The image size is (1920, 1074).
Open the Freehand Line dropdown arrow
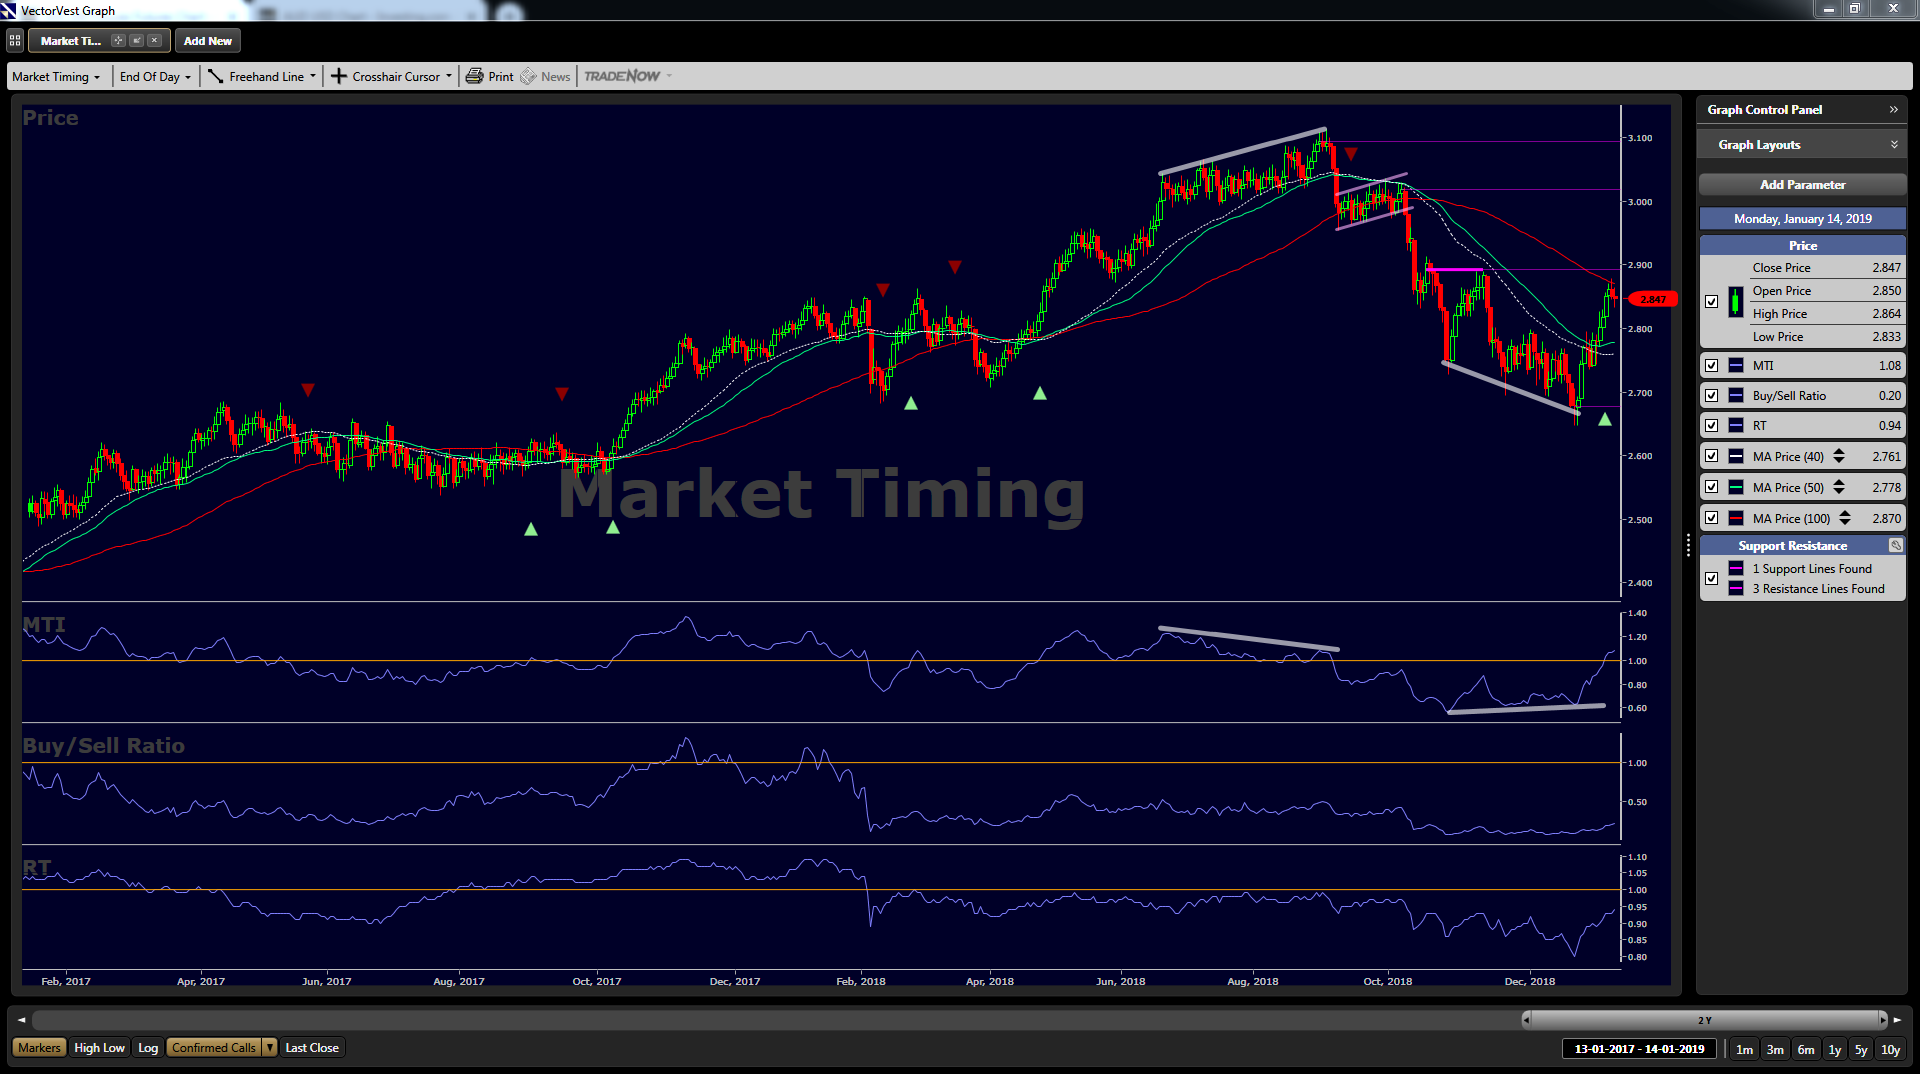point(313,77)
